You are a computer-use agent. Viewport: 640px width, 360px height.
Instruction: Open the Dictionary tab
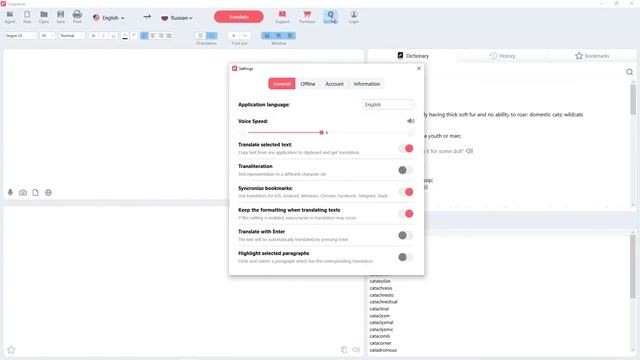[413, 56]
